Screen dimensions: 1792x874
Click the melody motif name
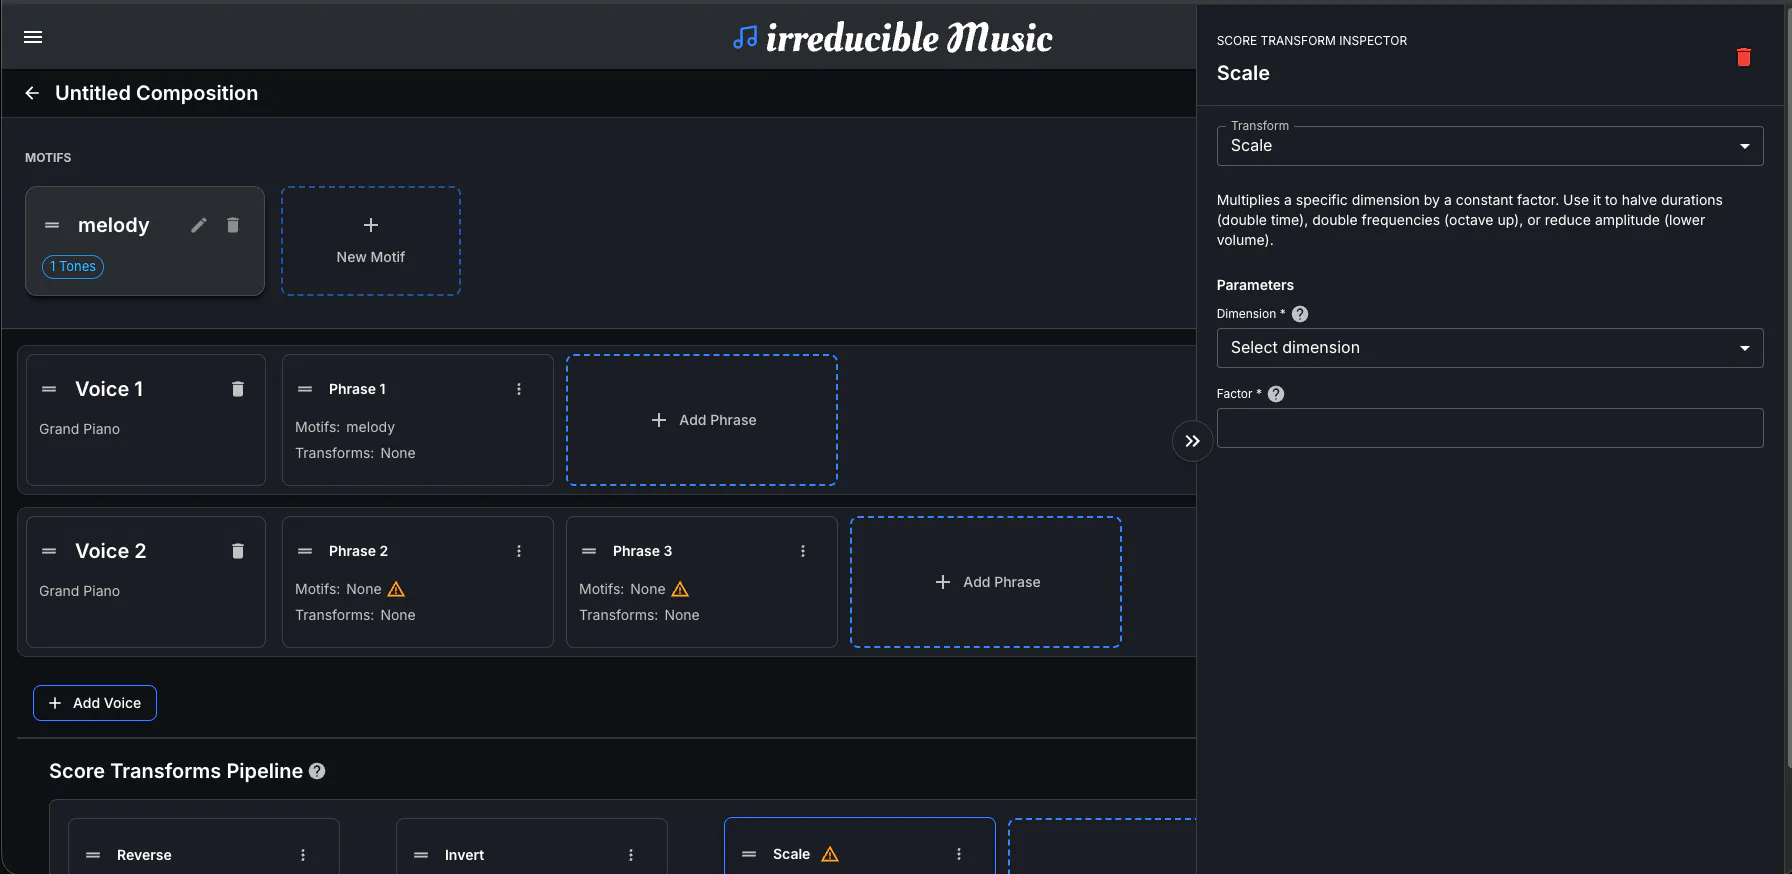pos(114,225)
